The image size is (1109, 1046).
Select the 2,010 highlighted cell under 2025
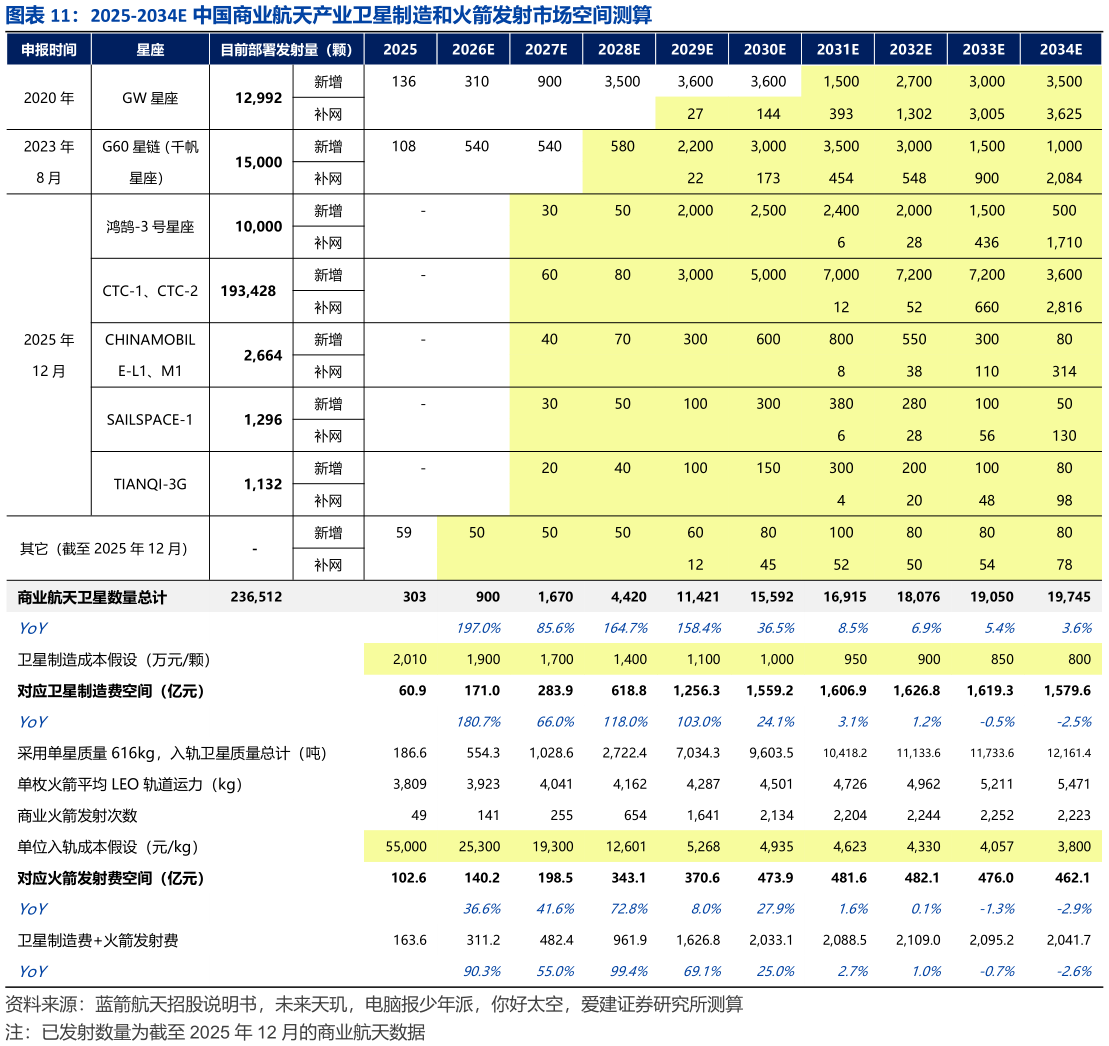coord(409,659)
